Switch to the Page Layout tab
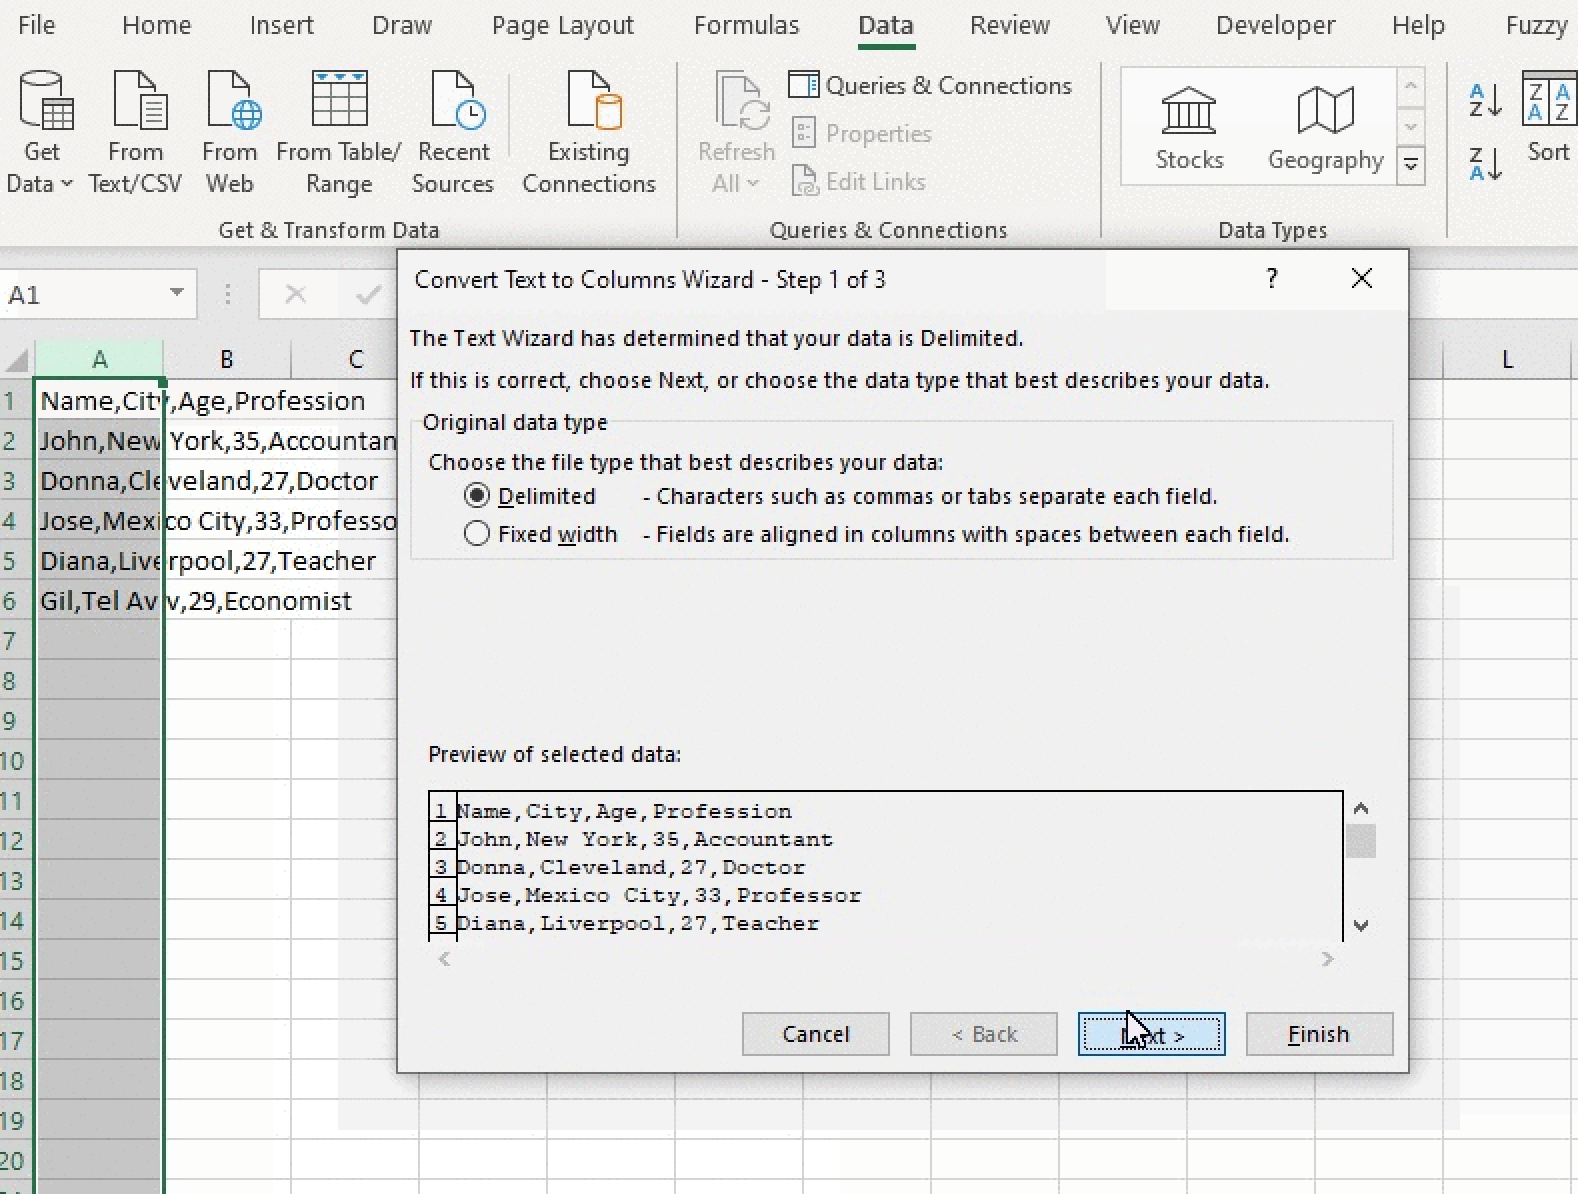Viewport: 1578px width, 1194px height. point(562,25)
